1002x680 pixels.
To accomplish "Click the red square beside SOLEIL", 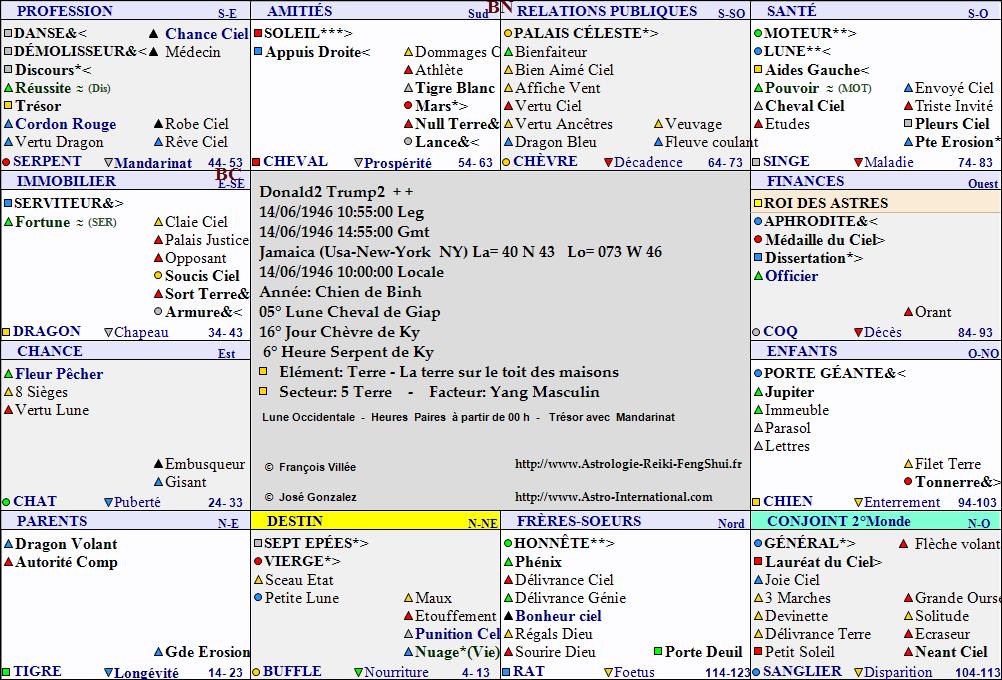I will [258, 33].
